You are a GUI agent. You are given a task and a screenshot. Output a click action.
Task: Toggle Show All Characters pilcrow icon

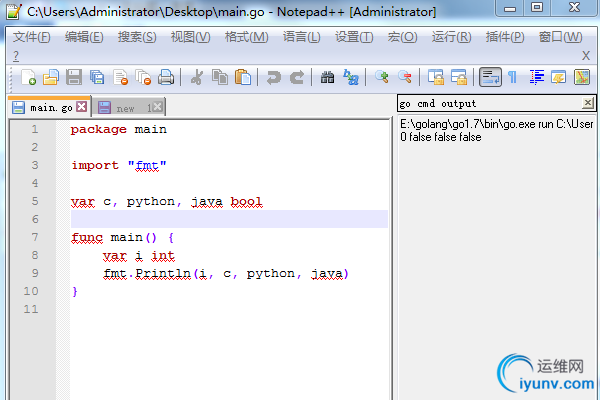coord(512,77)
